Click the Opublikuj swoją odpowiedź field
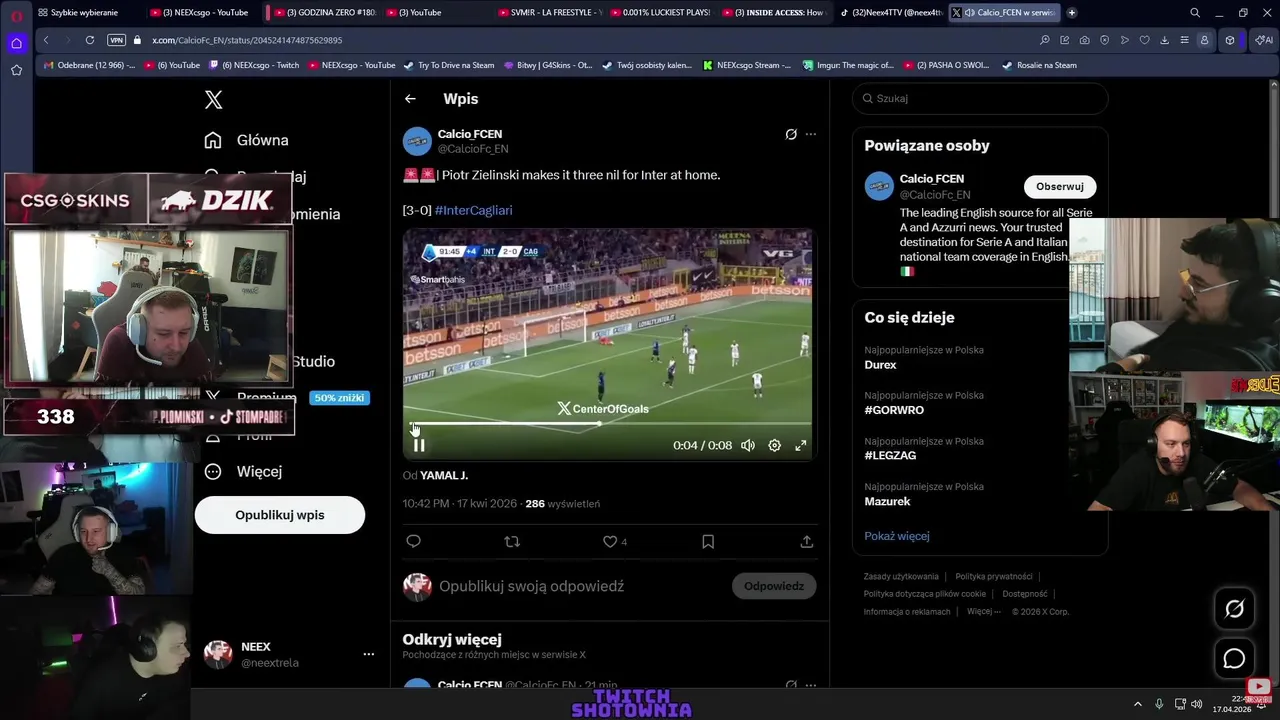 click(531, 586)
